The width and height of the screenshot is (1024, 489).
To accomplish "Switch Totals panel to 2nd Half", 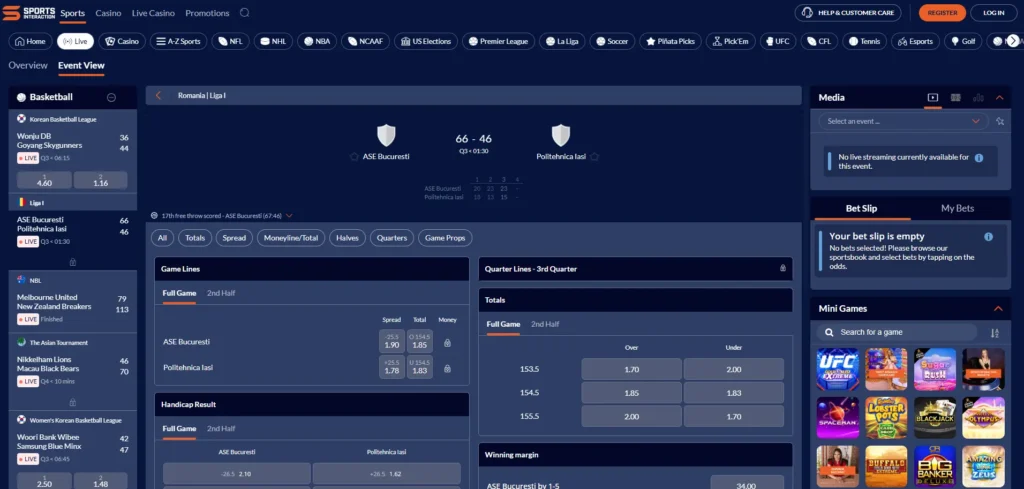I will [545, 324].
